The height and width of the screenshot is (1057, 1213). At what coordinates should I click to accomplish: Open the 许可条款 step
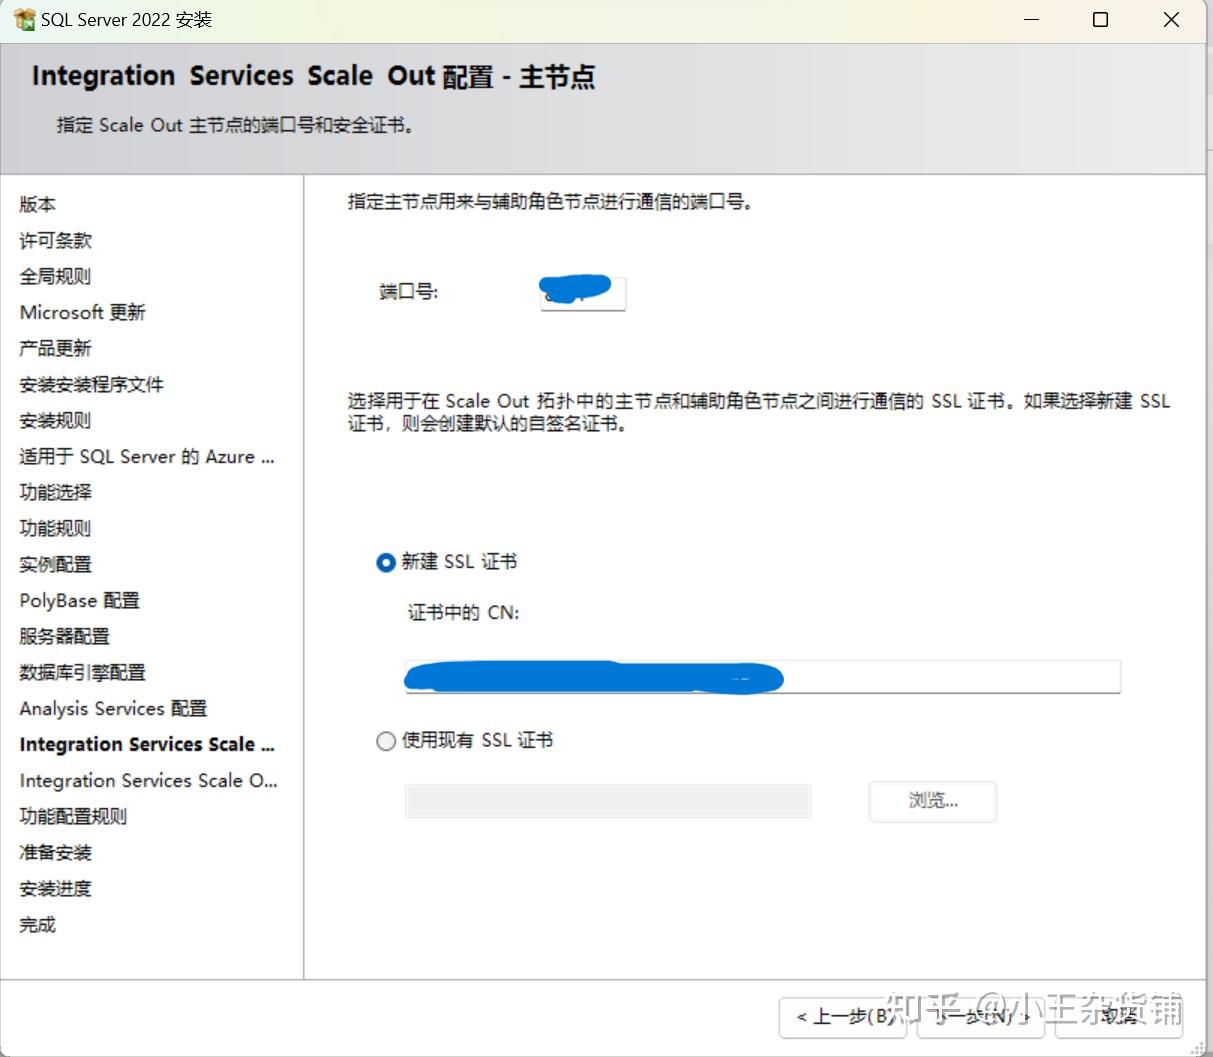point(55,240)
